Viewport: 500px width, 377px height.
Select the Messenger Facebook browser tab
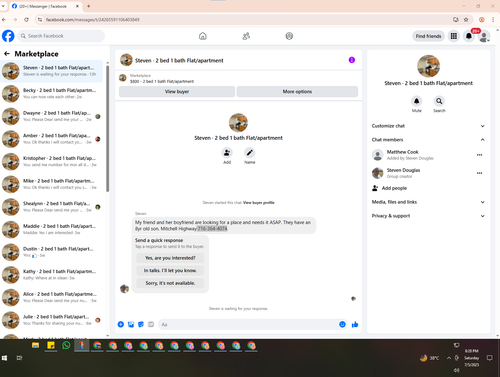tap(45, 6)
